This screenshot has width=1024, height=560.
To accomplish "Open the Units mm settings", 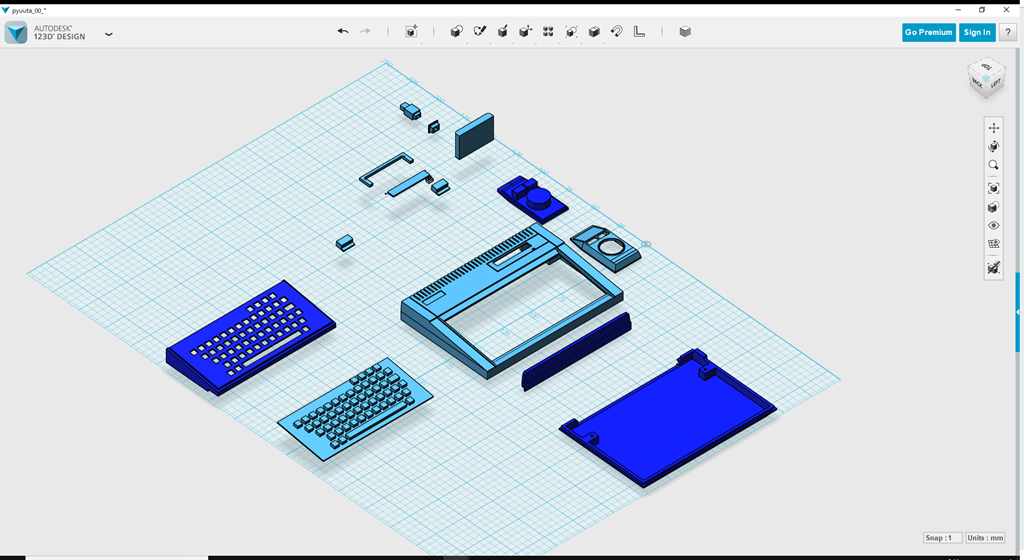I will point(986,538).
